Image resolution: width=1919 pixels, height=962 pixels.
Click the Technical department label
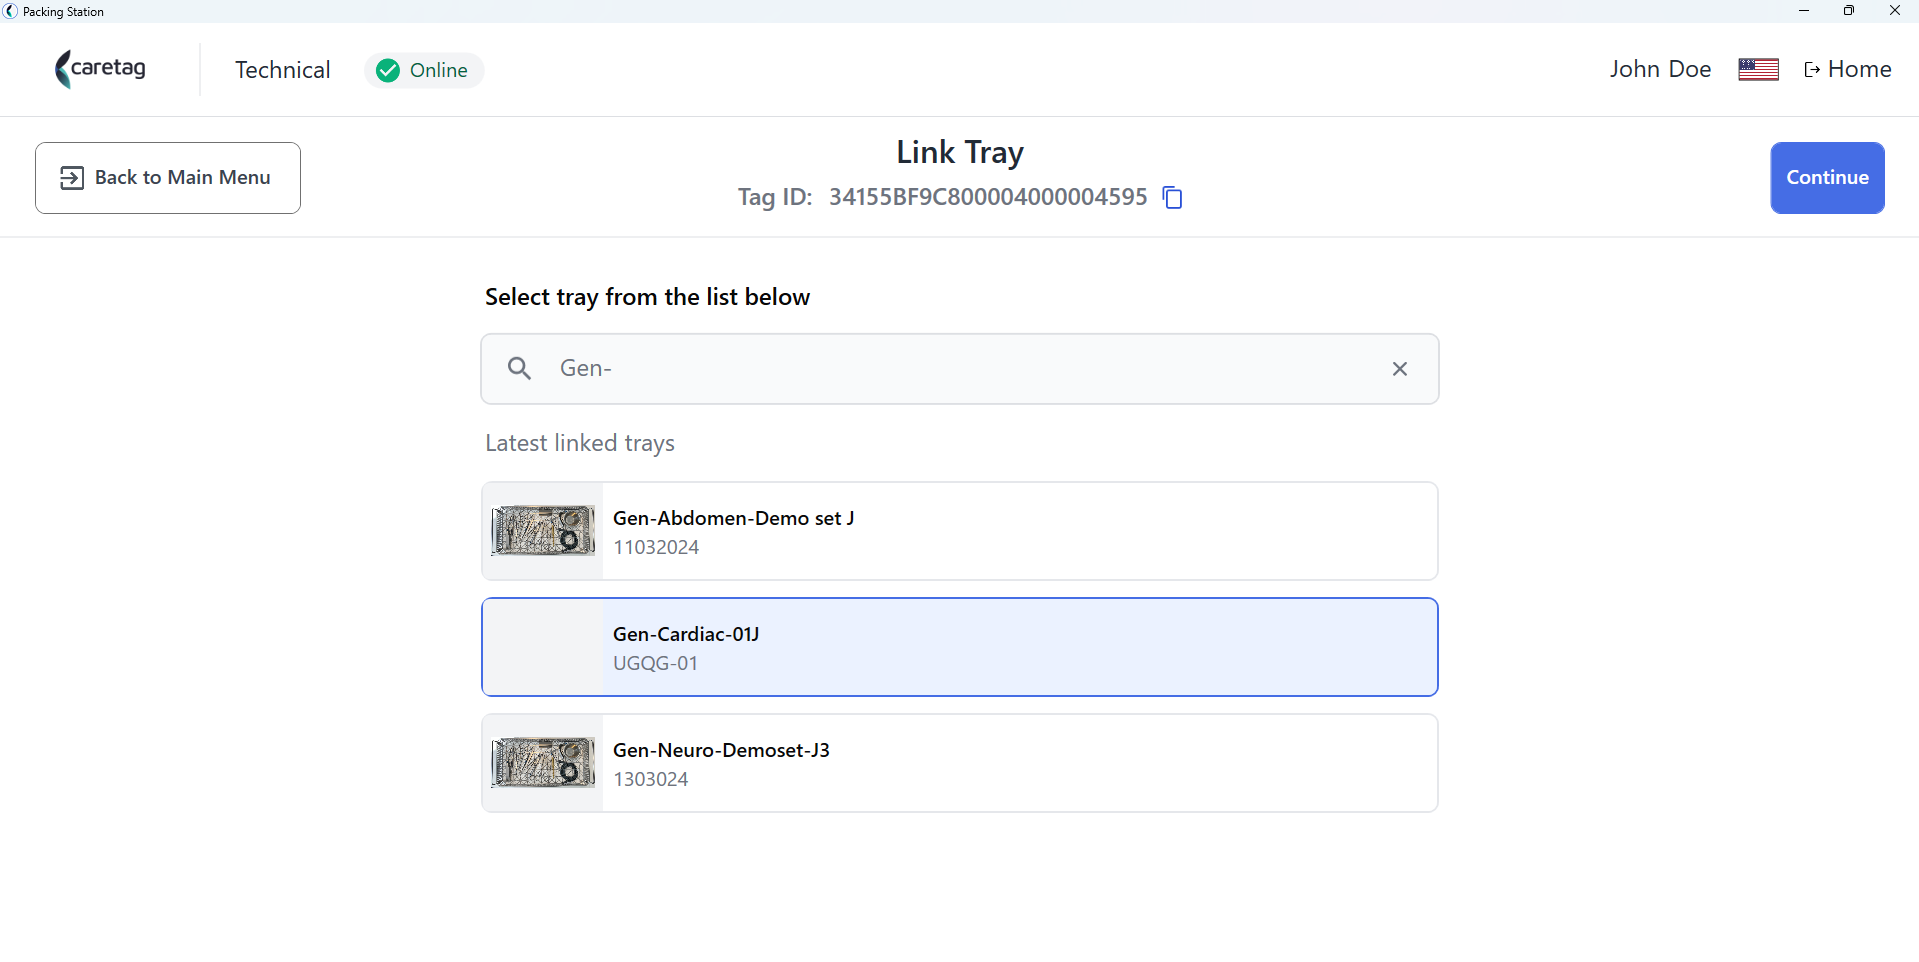coord(283,70)
